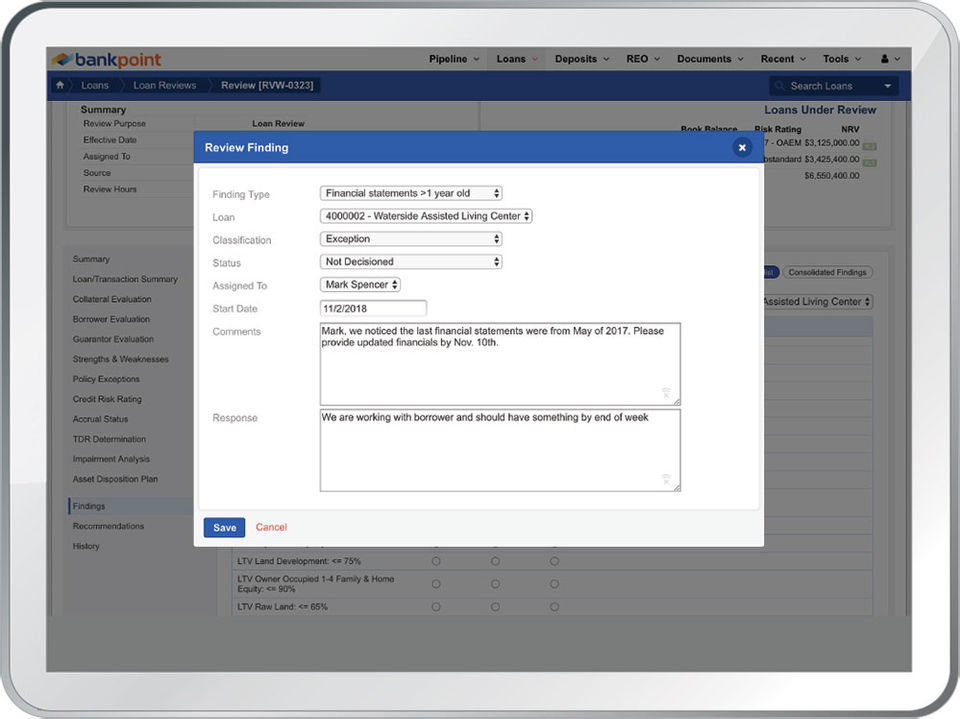This screenshot has height=719, width=960.
Task: Save the review finding
Action: [224, 527]
